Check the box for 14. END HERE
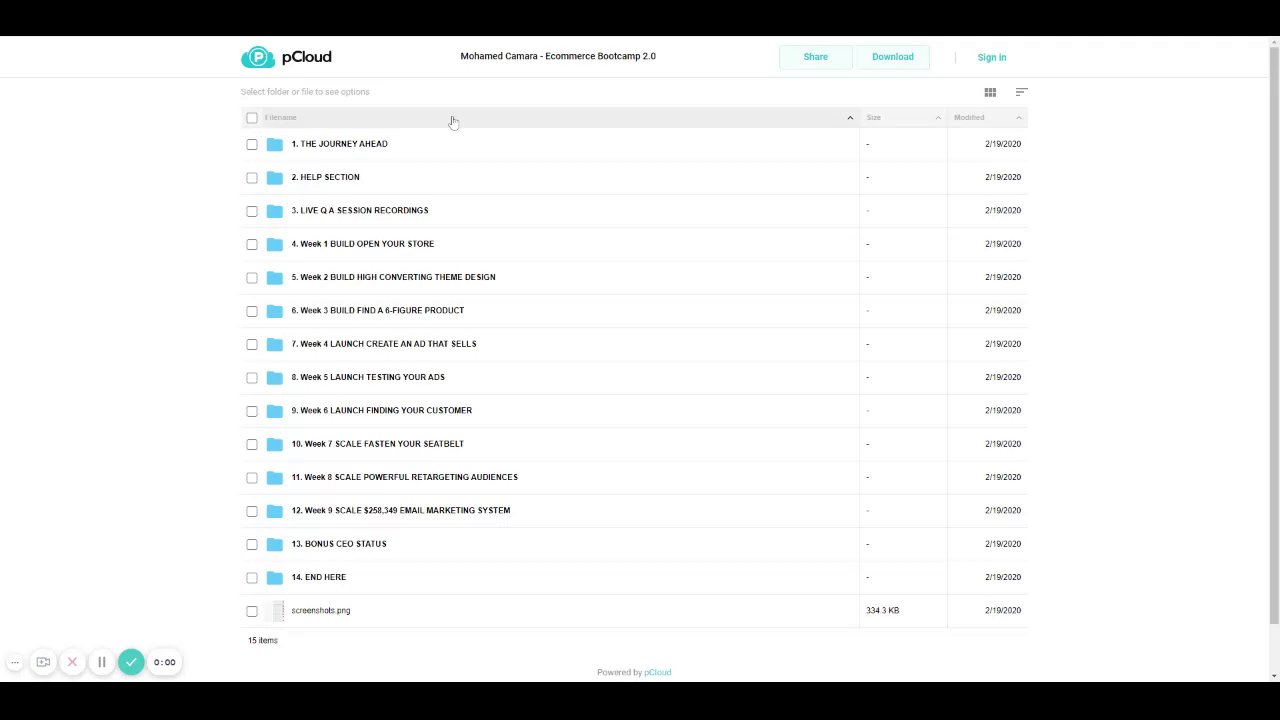 [x=252, y=578]
